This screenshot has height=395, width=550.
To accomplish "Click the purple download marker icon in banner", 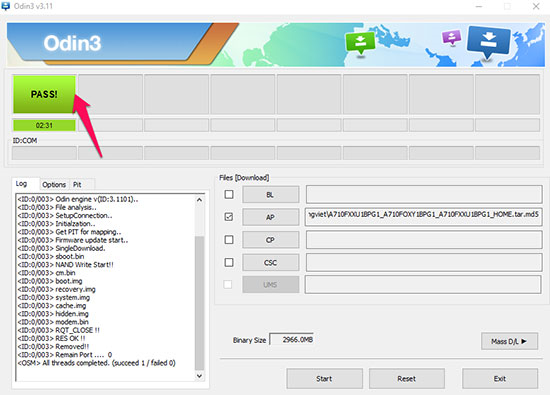I will click(x=451, y=37).
